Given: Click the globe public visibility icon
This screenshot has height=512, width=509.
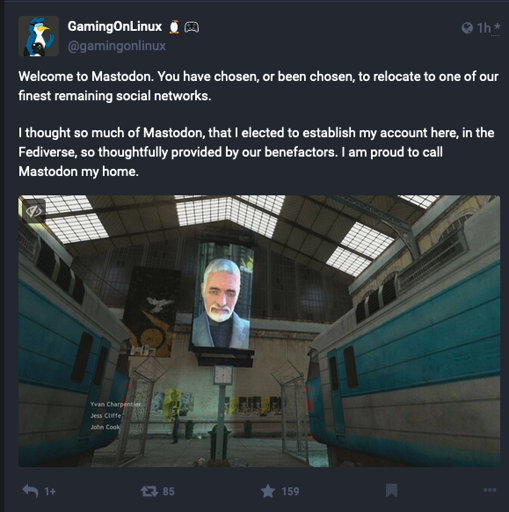Looking at the screenshot, I should [467, 28].
